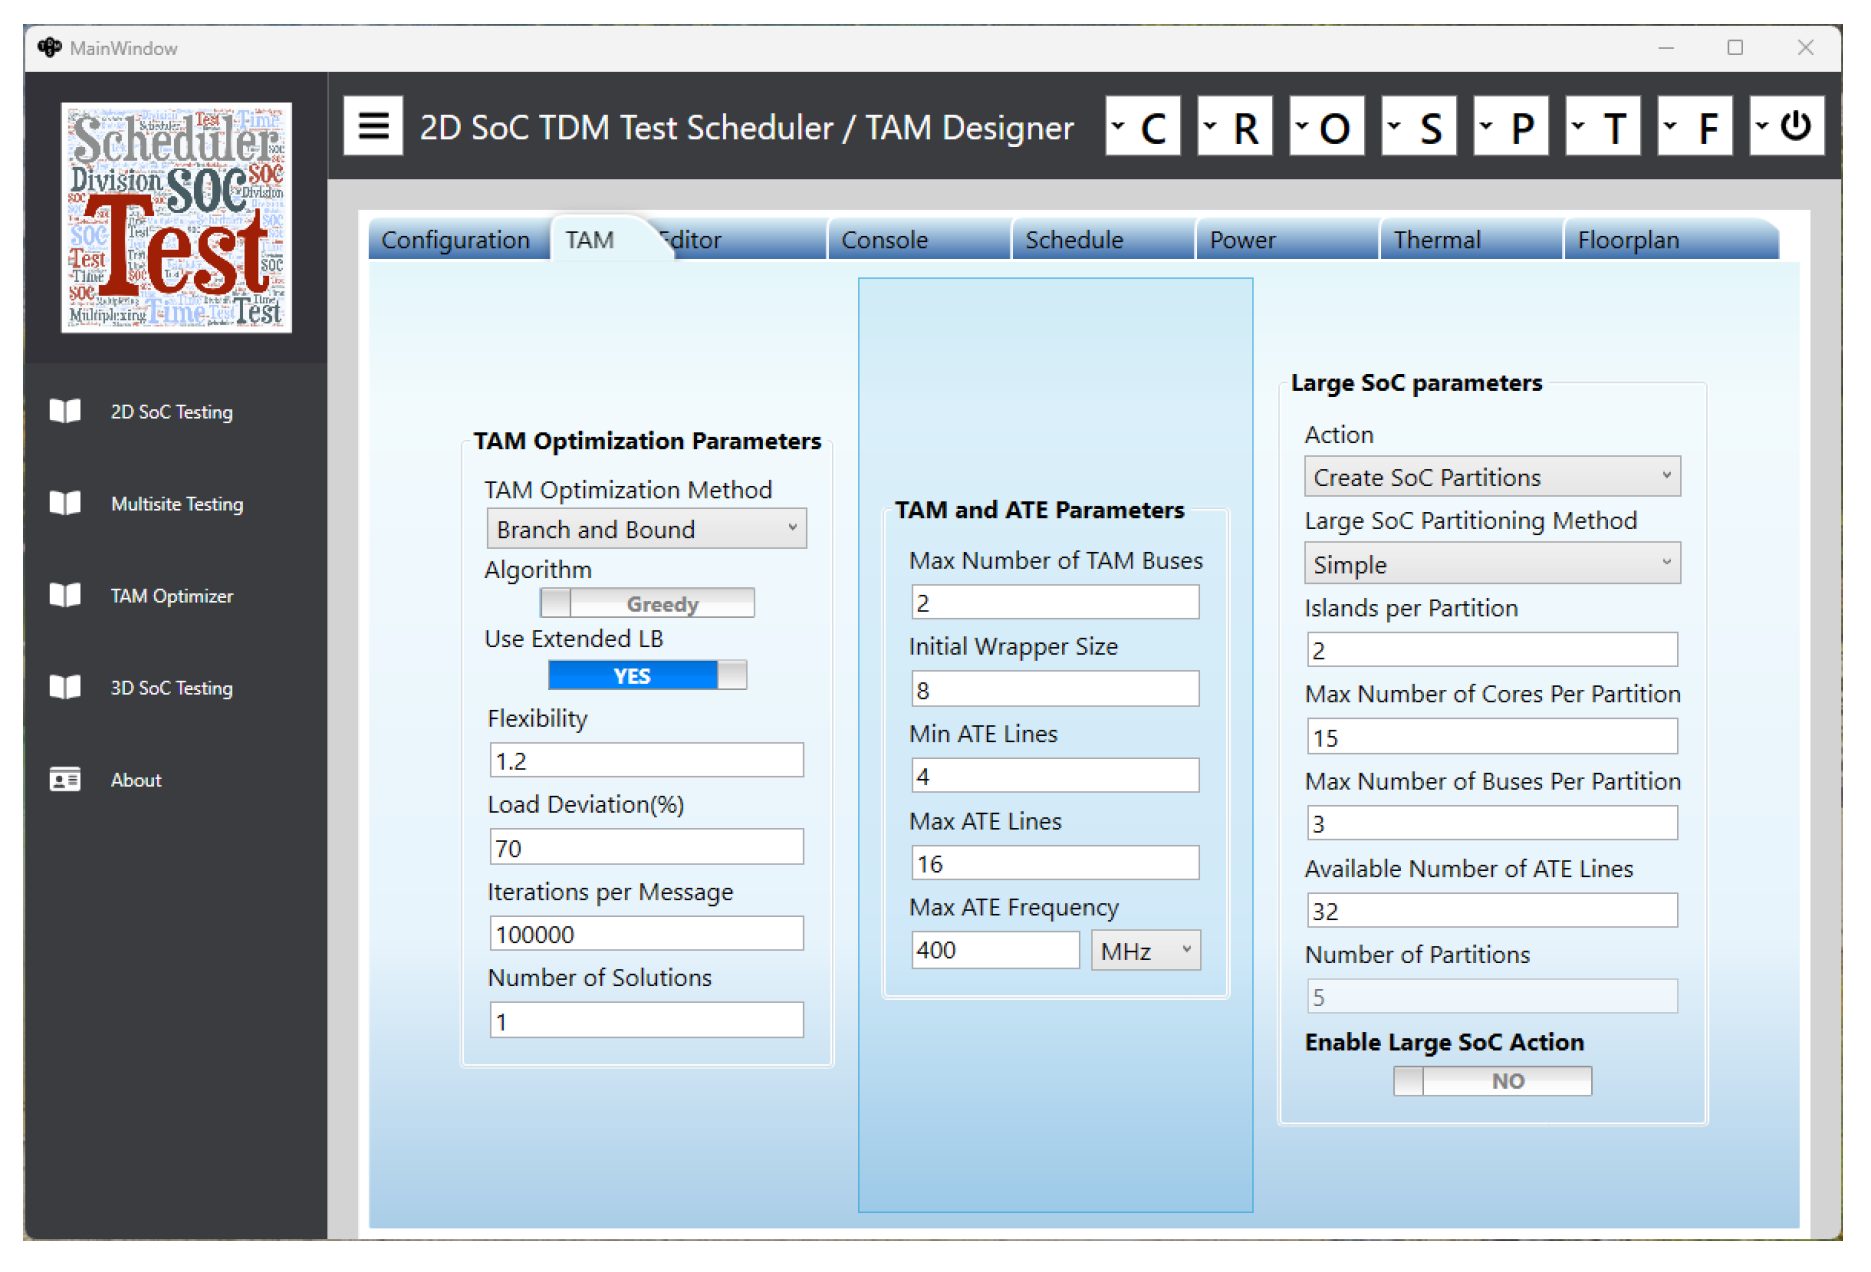
Task: Switch to the Thermal tab
Action: 1471,240
